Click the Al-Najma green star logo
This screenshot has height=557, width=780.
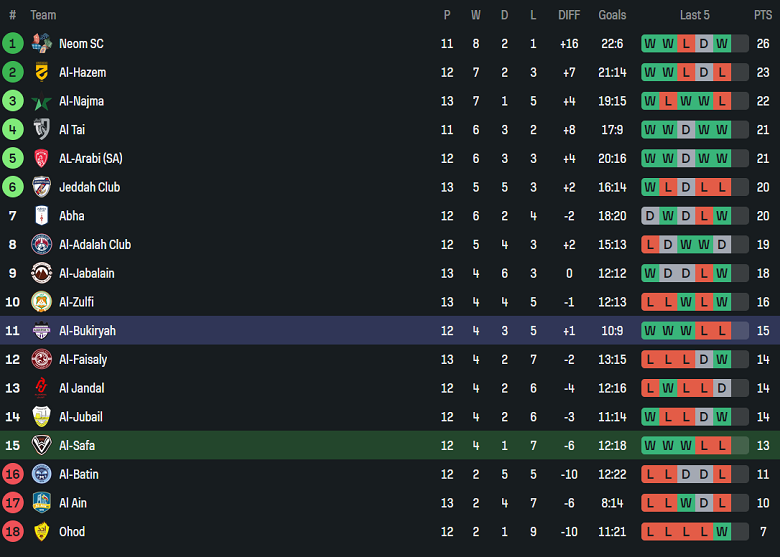tap(41, 101)
